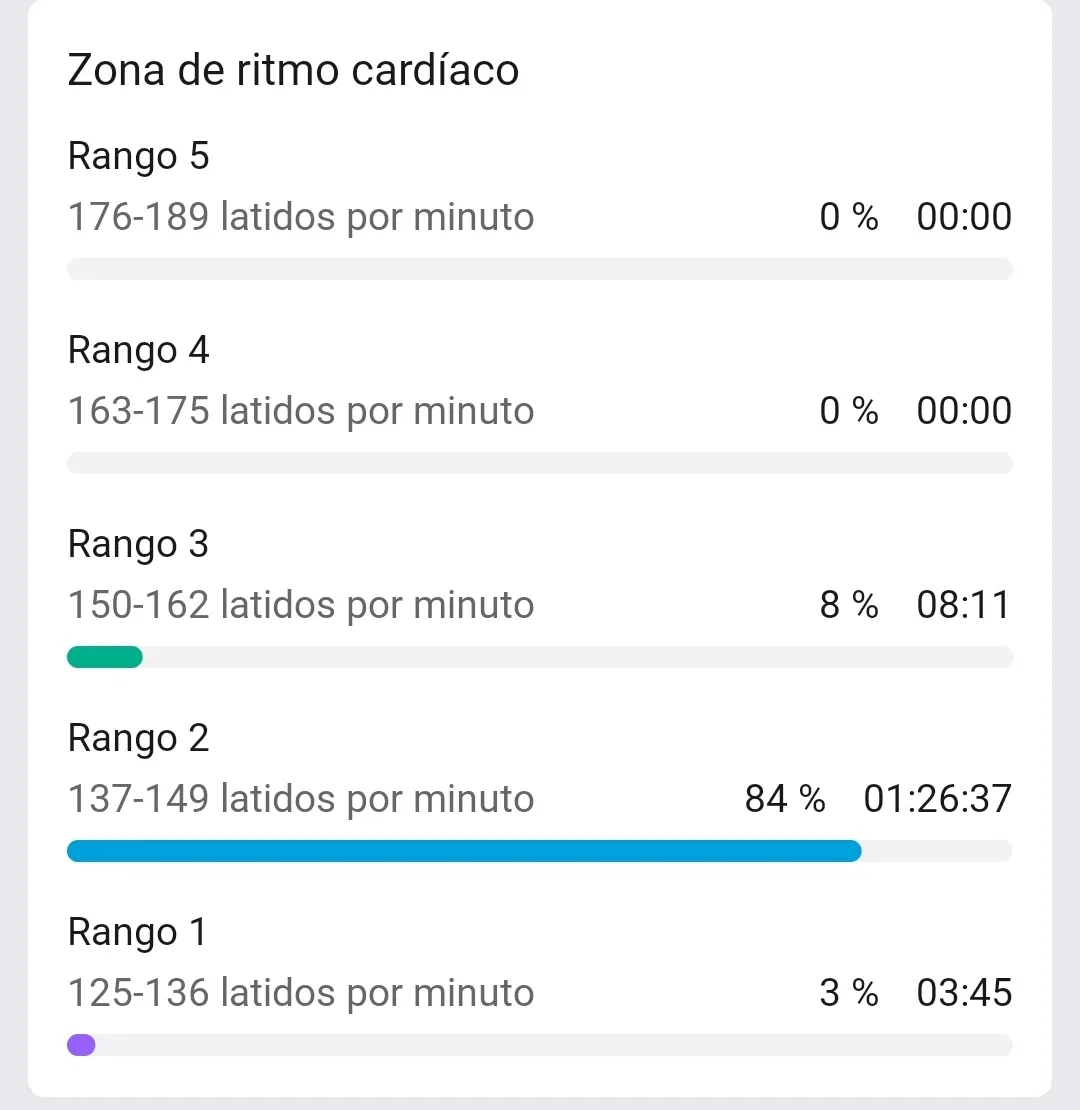
Task: Click the purple Rango 1 bar fill
Action: point(81,1045)
